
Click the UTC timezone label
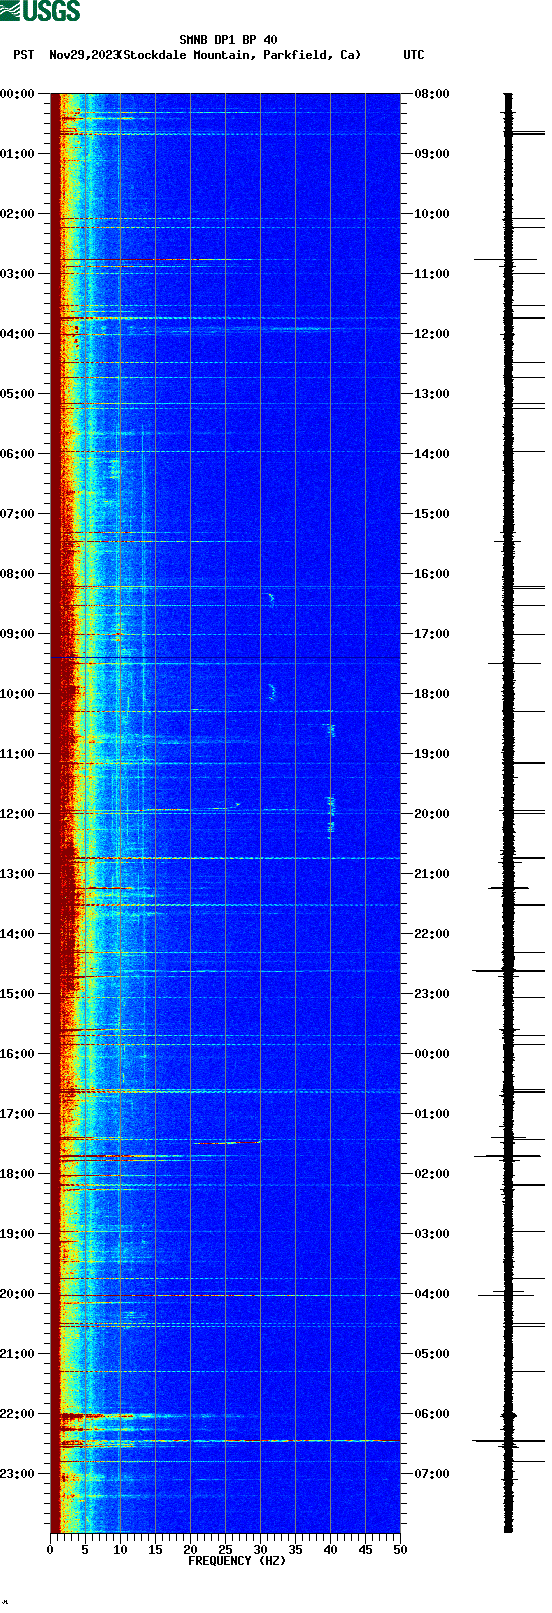[414, 55]
